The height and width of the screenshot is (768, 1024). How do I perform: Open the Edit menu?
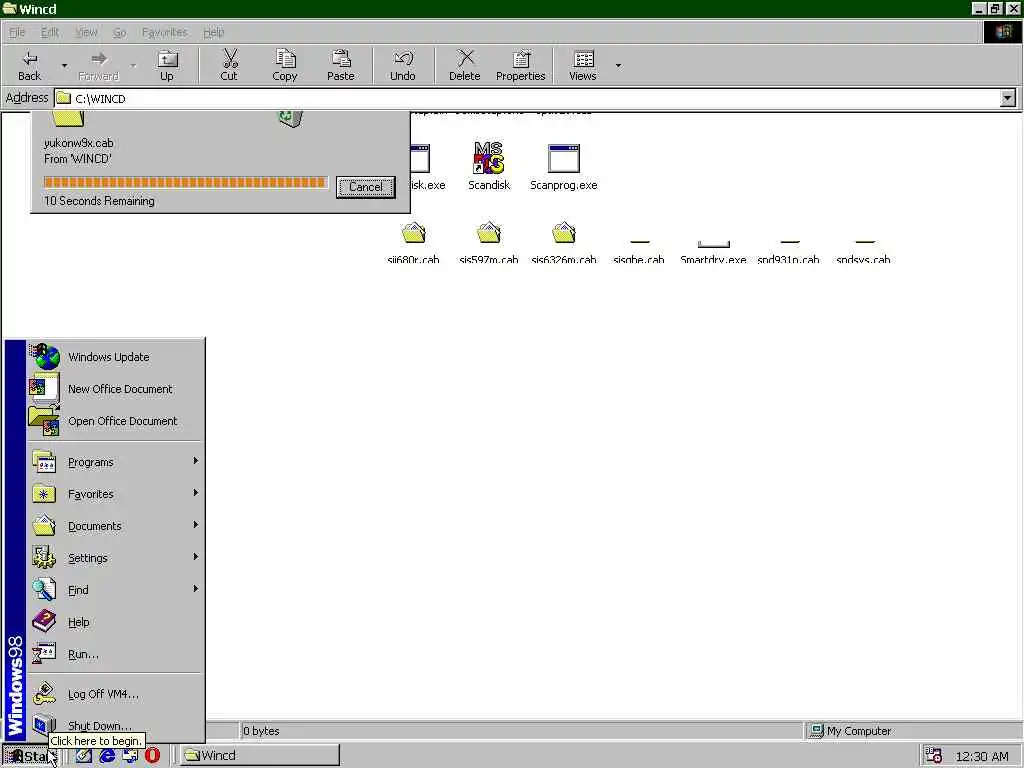[x=50, y=32]
